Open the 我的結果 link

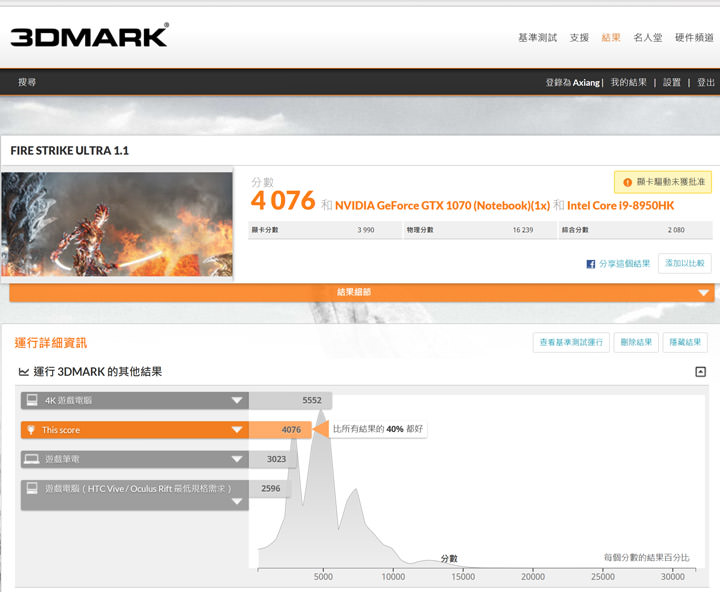pos(628,83)
